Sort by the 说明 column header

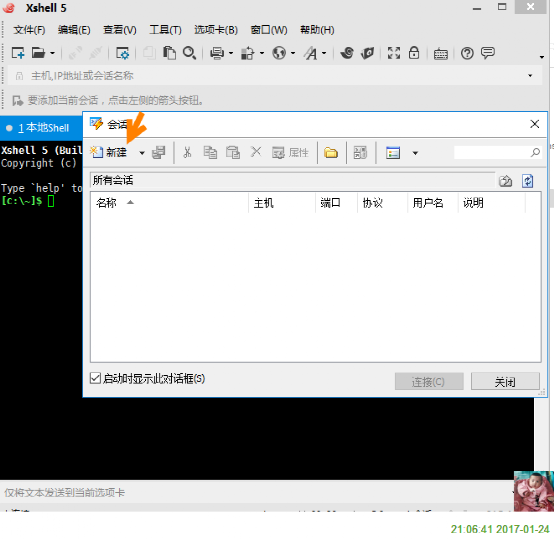click(x=492, y=203)
